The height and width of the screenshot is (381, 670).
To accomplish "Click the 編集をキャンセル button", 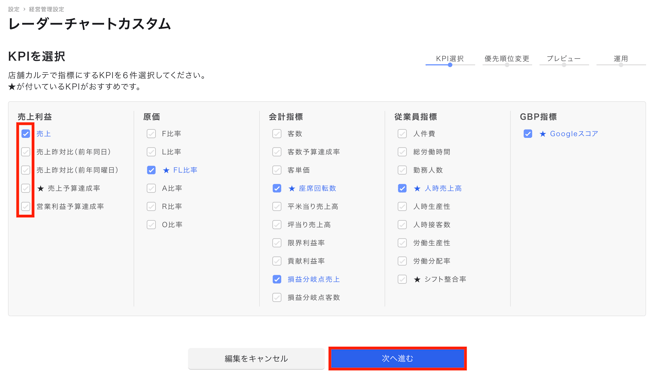I will click(x=256, y=359).
